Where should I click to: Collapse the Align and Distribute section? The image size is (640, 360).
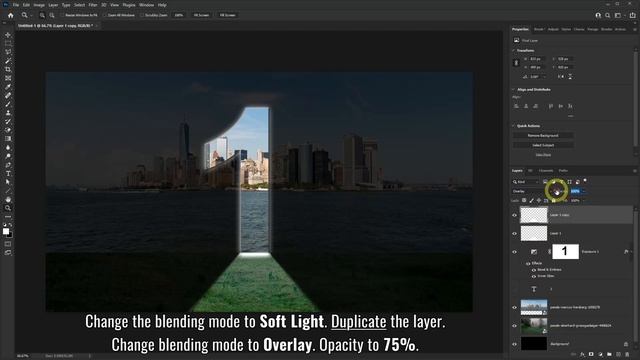coord(513,89)
